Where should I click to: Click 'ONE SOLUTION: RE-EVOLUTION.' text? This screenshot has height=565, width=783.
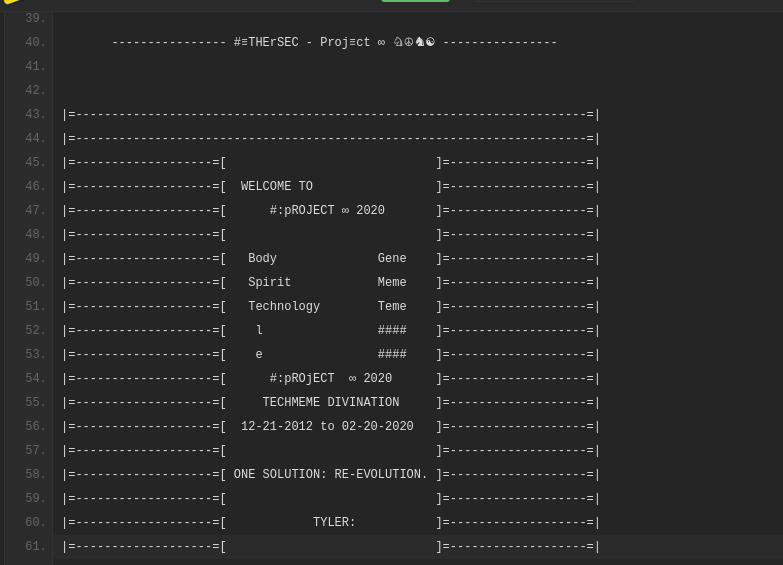pyautogui.click(x=331, y=474)
